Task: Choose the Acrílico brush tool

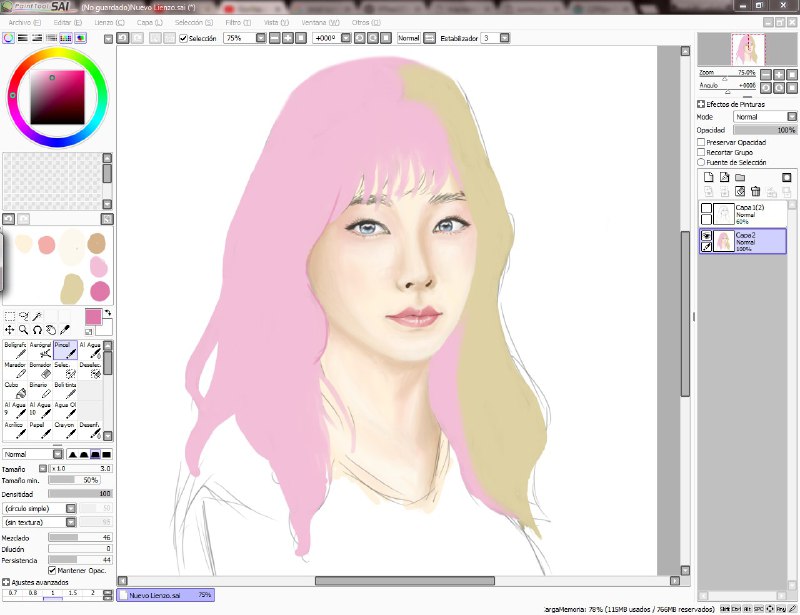Action: [x=15, y=430]
